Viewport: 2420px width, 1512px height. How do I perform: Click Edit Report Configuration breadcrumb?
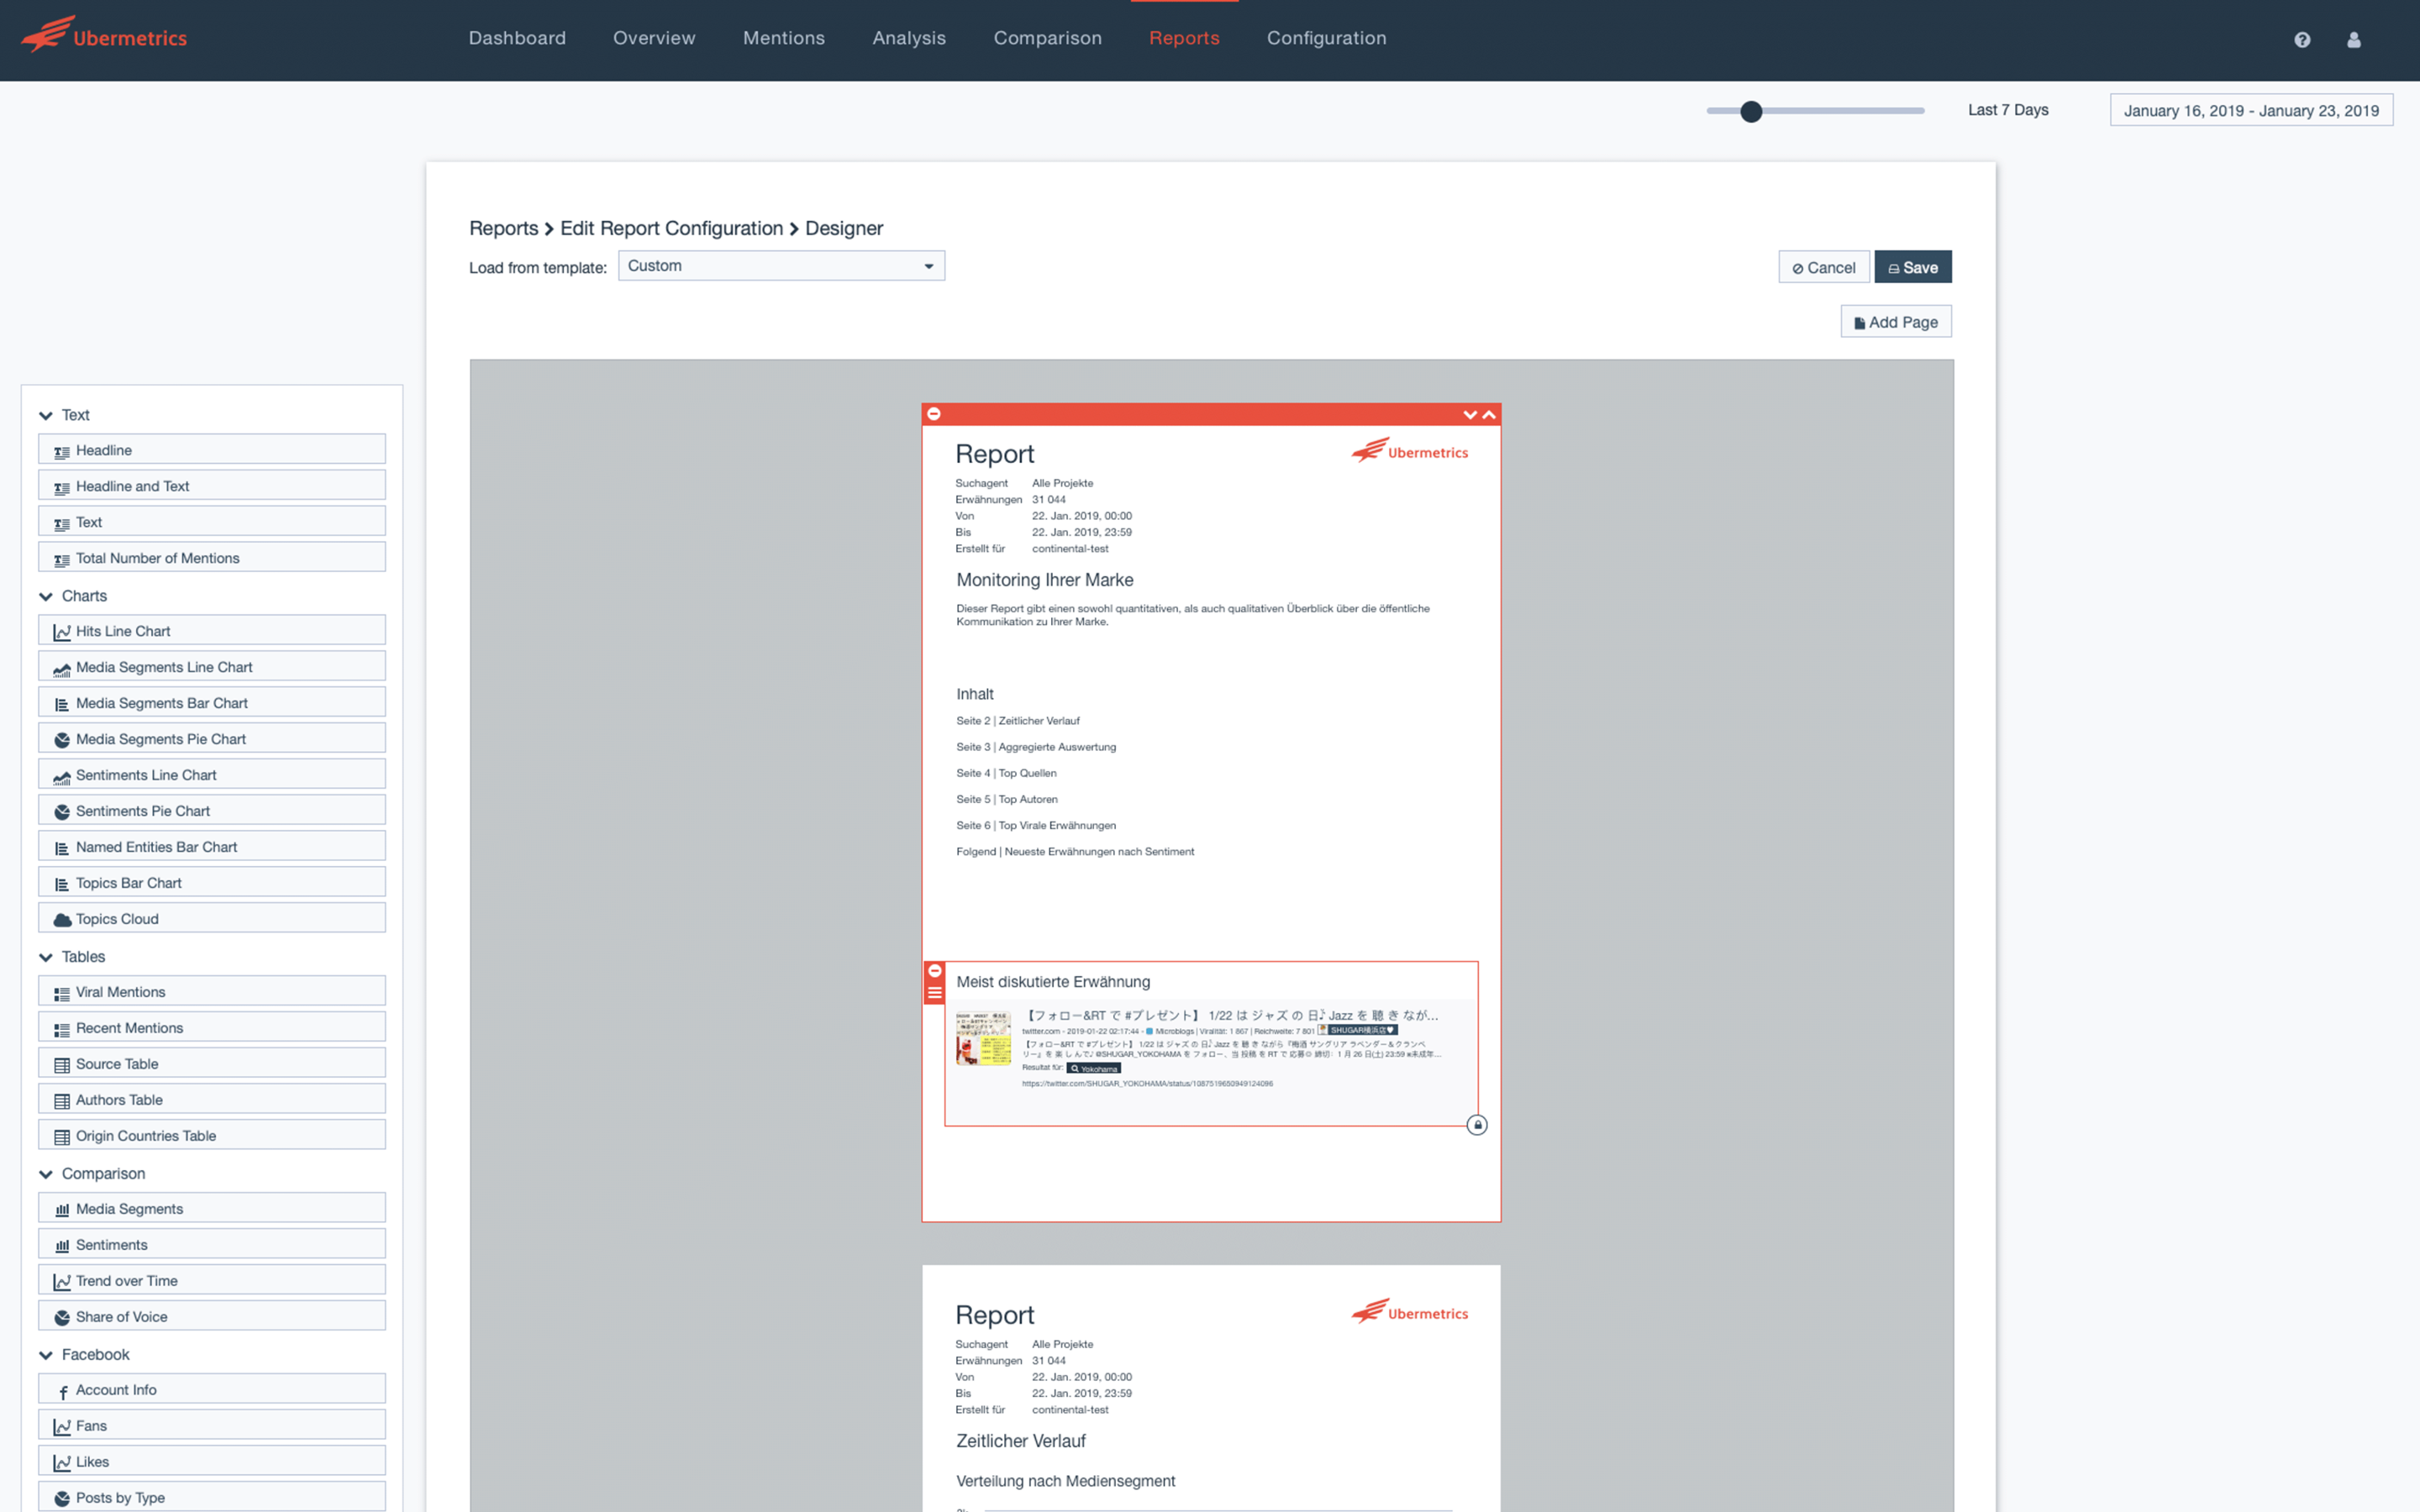(x=672, y=229)
